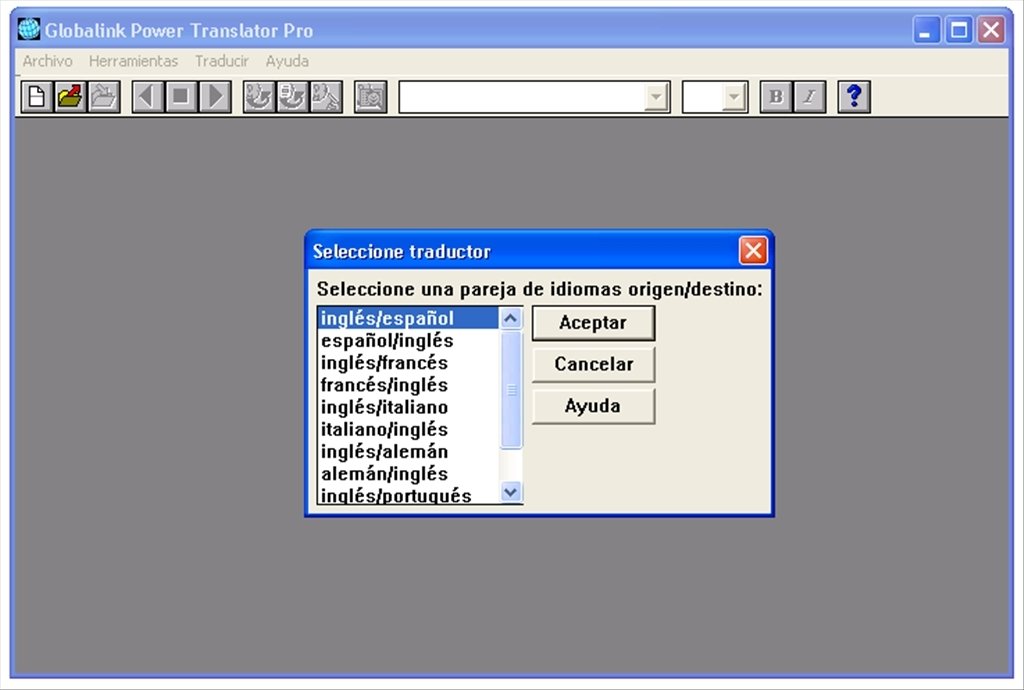Click the Cancelar button

(x=593, y=364)
